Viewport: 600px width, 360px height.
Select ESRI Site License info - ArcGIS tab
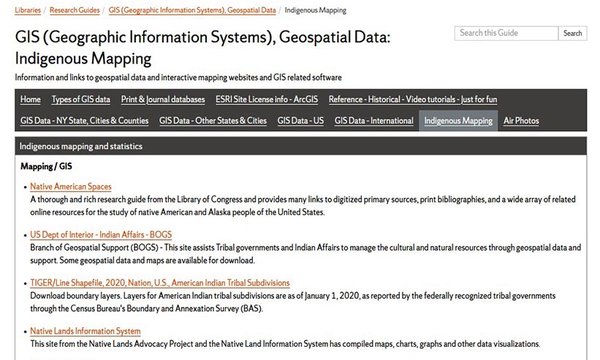click(x=267, y=99)
